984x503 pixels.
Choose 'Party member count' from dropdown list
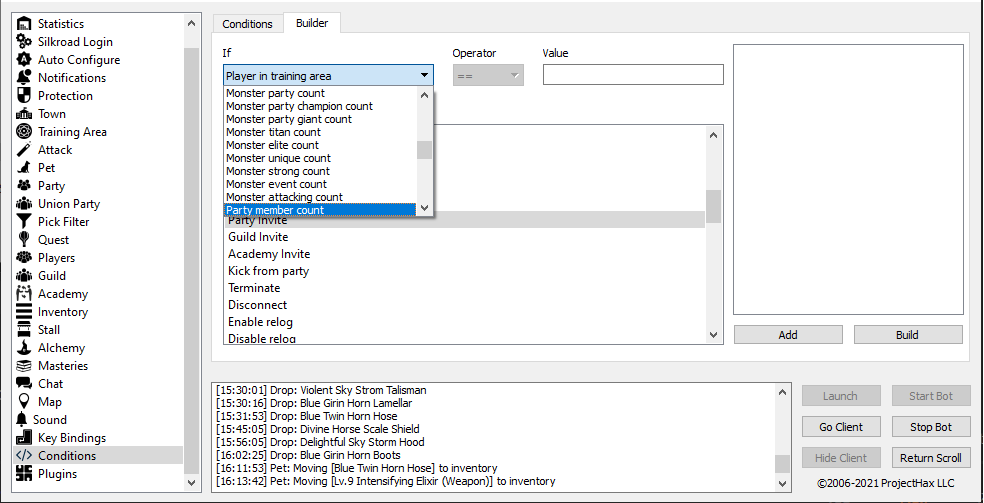319,210
